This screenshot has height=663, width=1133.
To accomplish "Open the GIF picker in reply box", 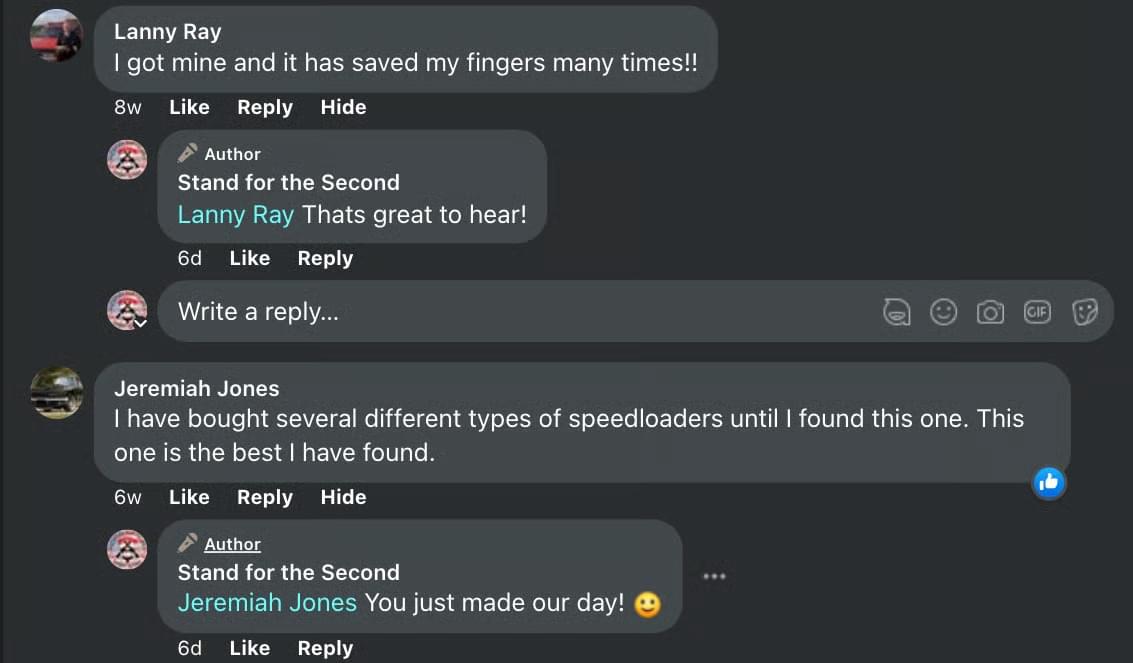I will coord(1037,312).
